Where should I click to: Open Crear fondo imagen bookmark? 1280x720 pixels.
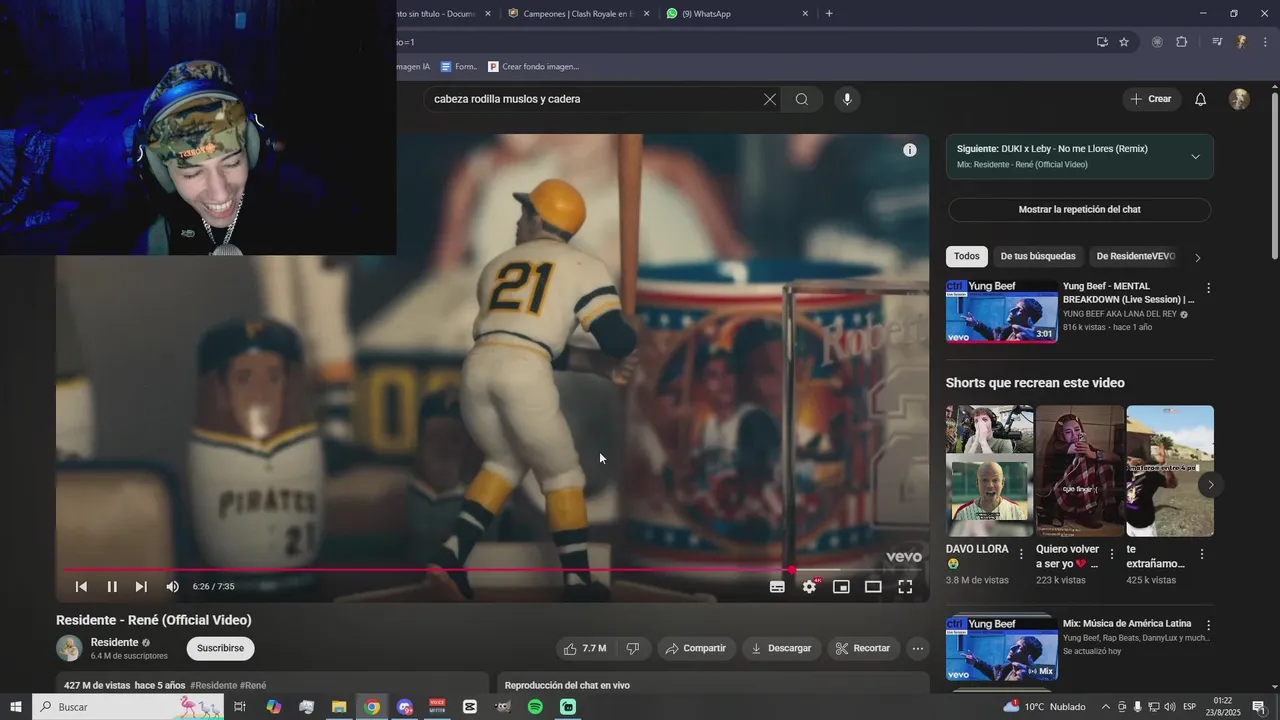pos(534,67)
